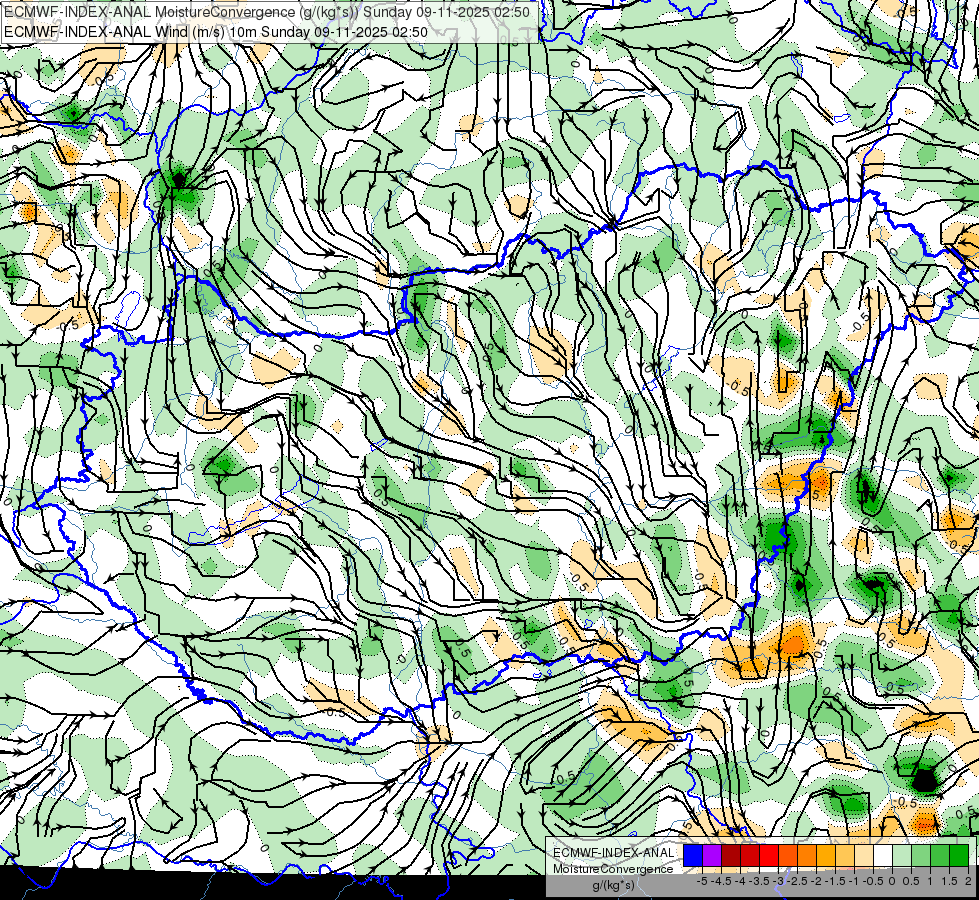Screen dimensions: 979x900
Task: Click the MoistureConvergence title line at top
Action: 267,12
